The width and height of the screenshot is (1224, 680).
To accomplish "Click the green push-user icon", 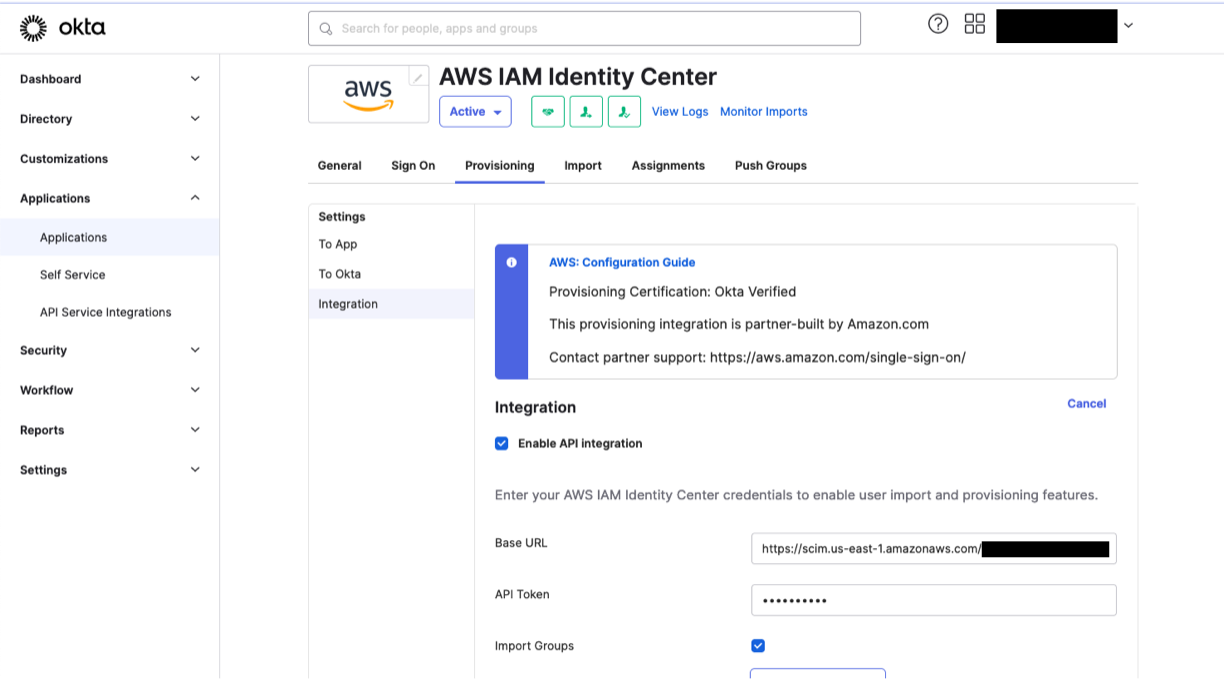I will click(x=587, y=111).
